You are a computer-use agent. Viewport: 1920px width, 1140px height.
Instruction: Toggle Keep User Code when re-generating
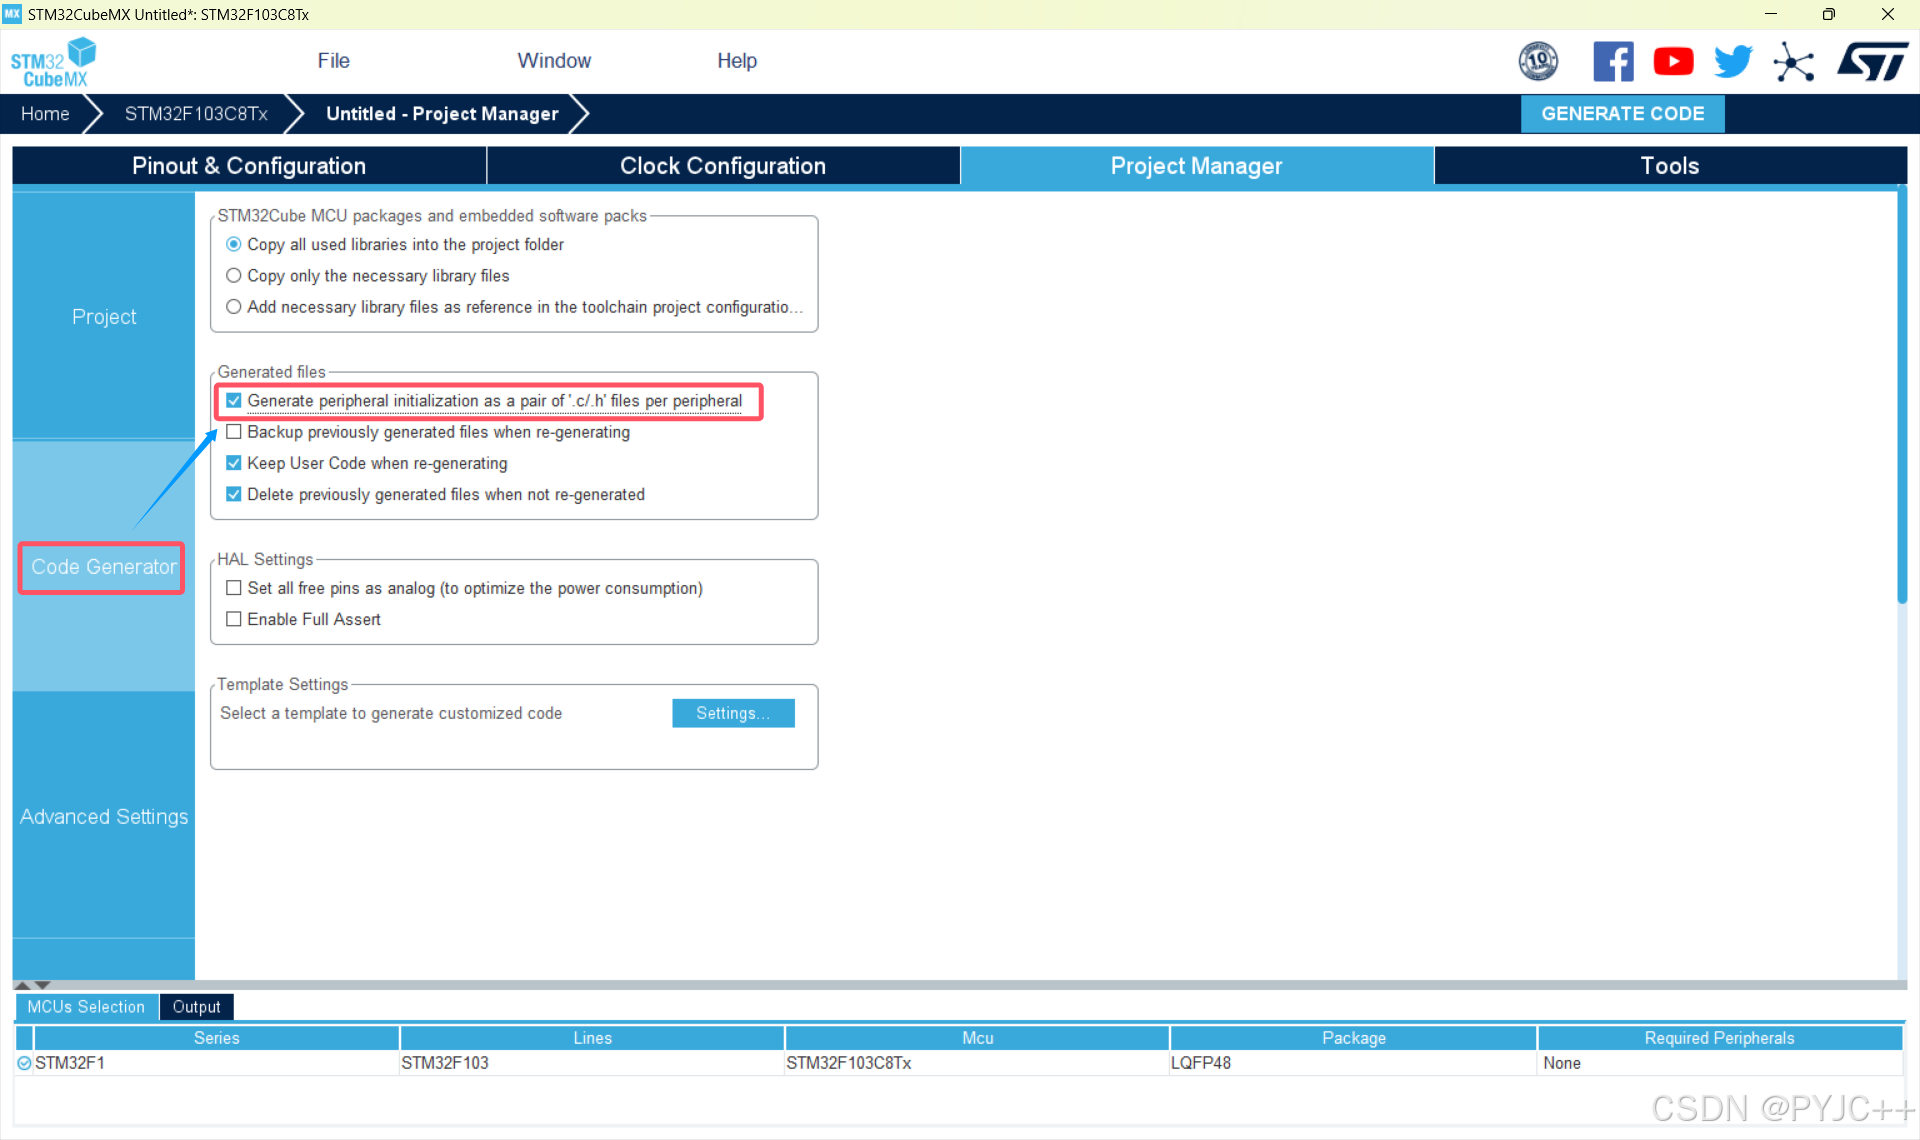pos(234,463)
